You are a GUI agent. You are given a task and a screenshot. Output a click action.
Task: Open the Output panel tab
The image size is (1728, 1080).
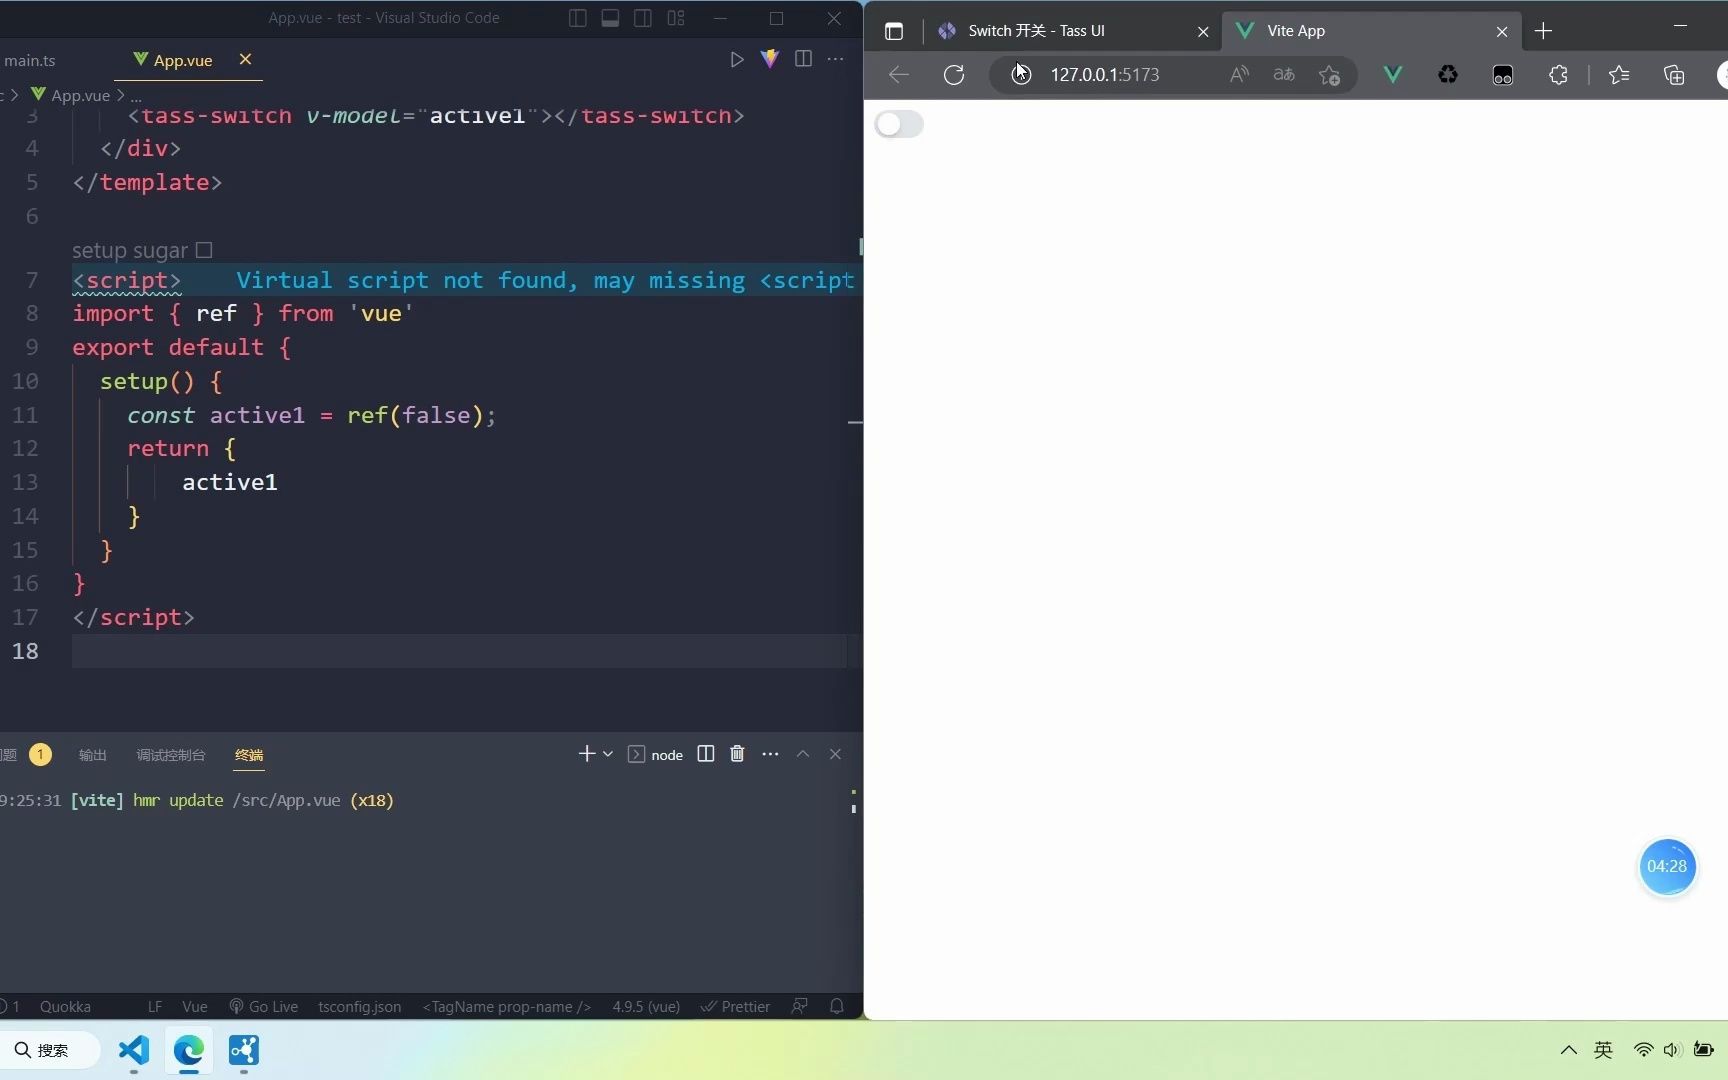pyautogui.click(x=92, y=755)
